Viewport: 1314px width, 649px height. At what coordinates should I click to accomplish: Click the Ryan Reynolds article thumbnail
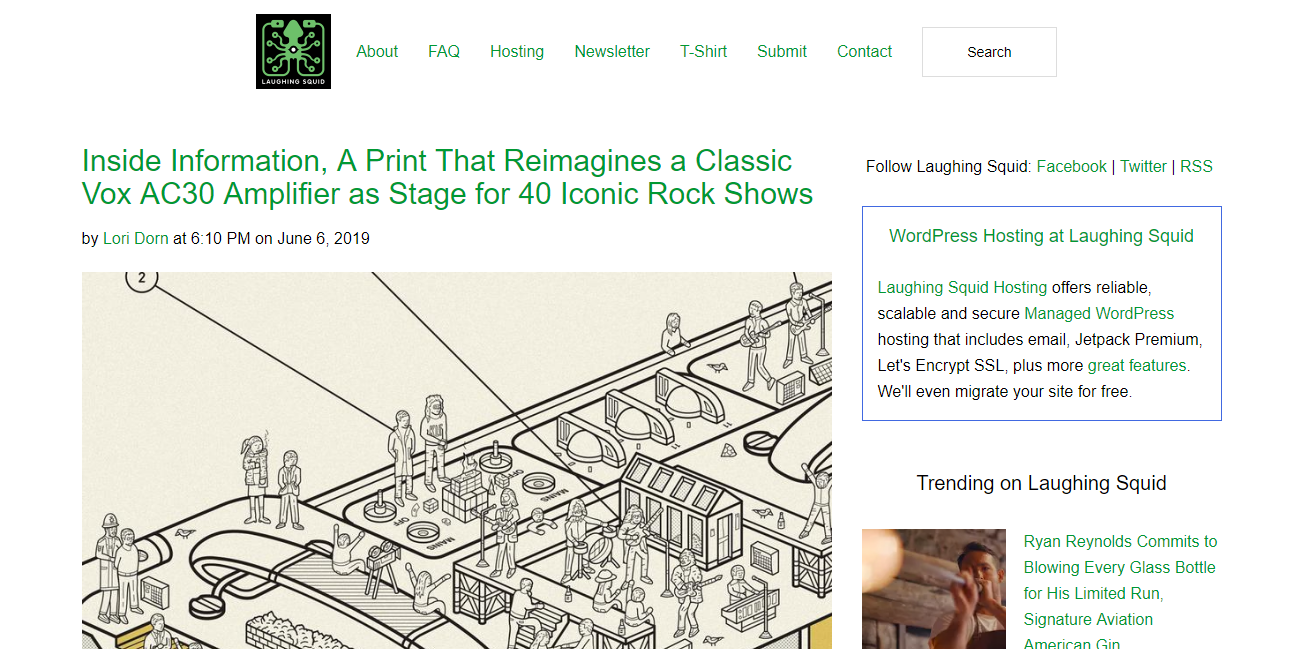click(933, 589)
